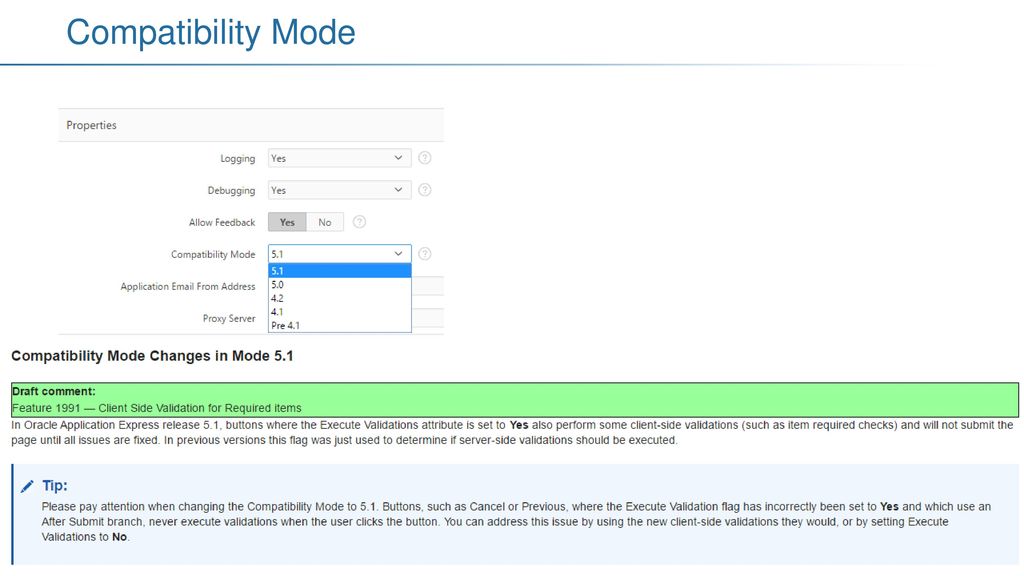The width and height of the screenshot is (1024, 576).
Task: Choose 4.1 compatibility mode option
Action: click(x=340, y=312)
